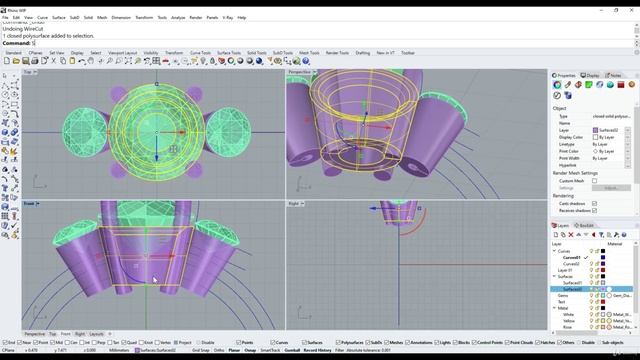Open the Material paintbrush icon in Properties

tap(568, 84)
